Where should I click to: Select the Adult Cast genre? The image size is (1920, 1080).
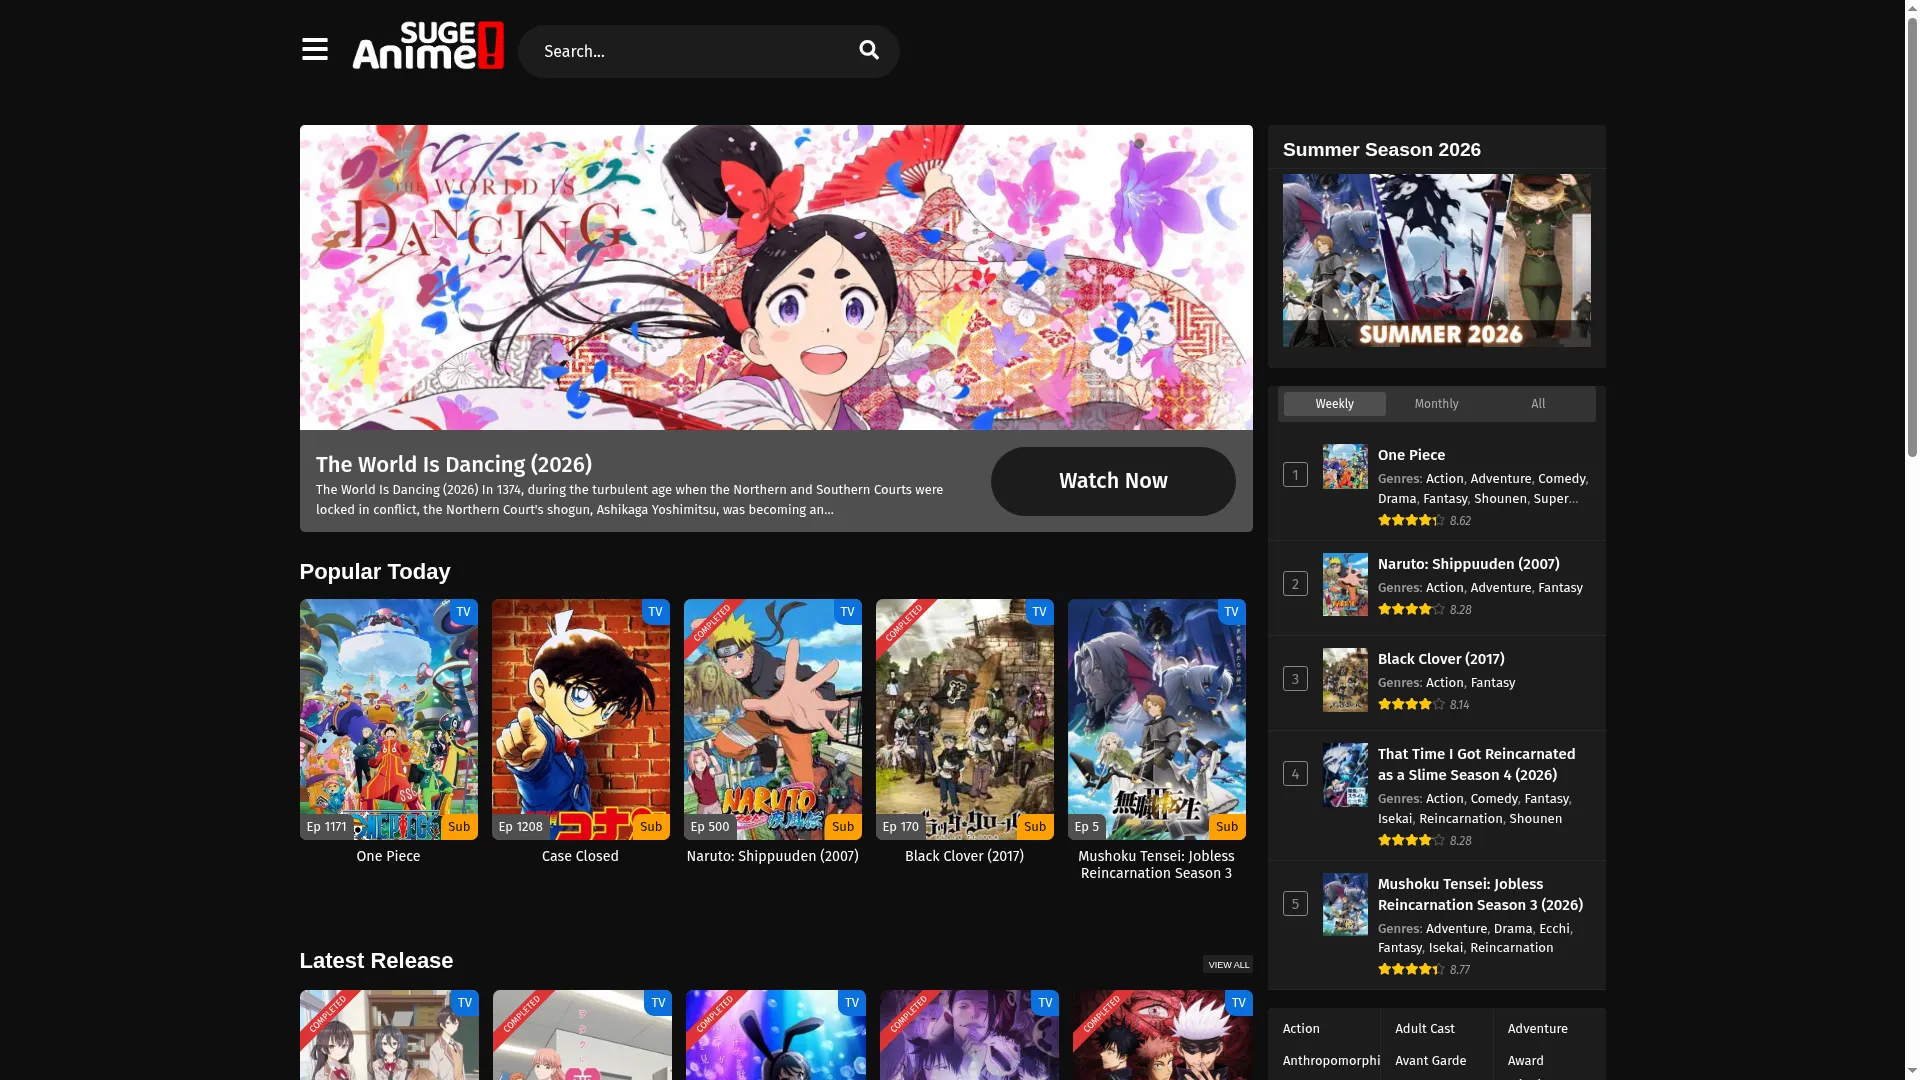coord(1425,1029)
